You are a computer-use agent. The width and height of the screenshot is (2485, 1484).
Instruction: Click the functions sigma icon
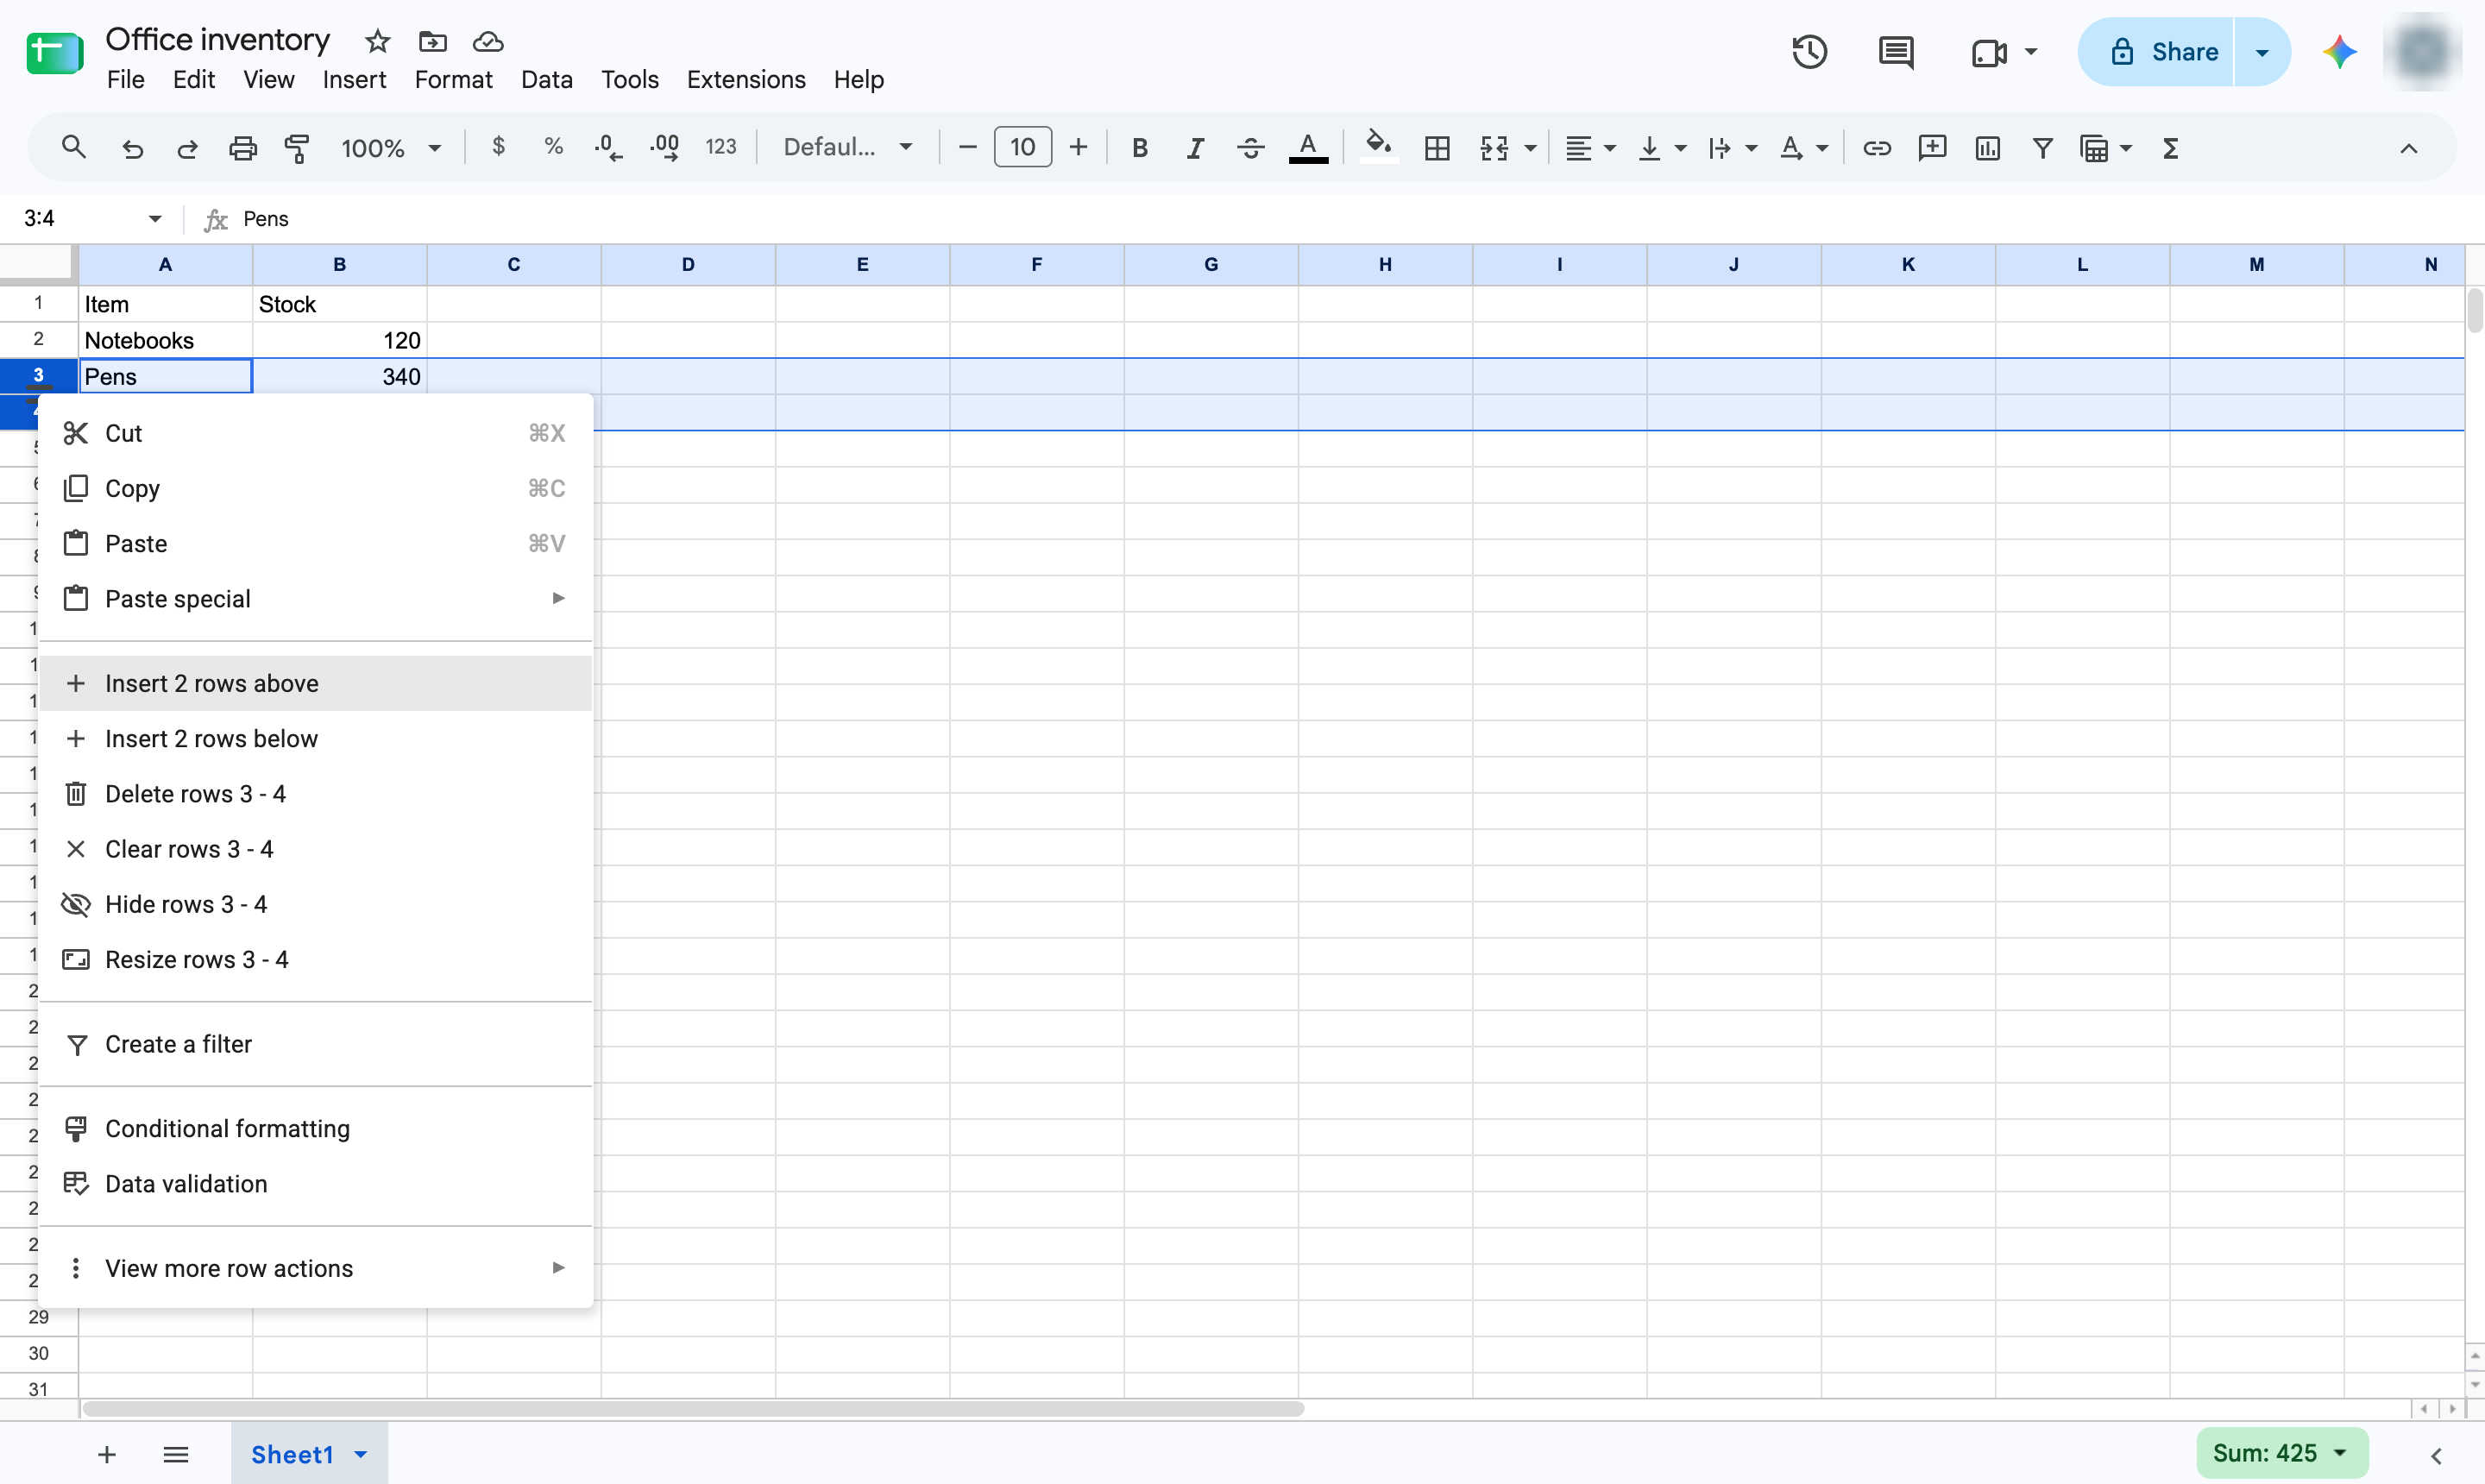click(x=2170, y=148)
